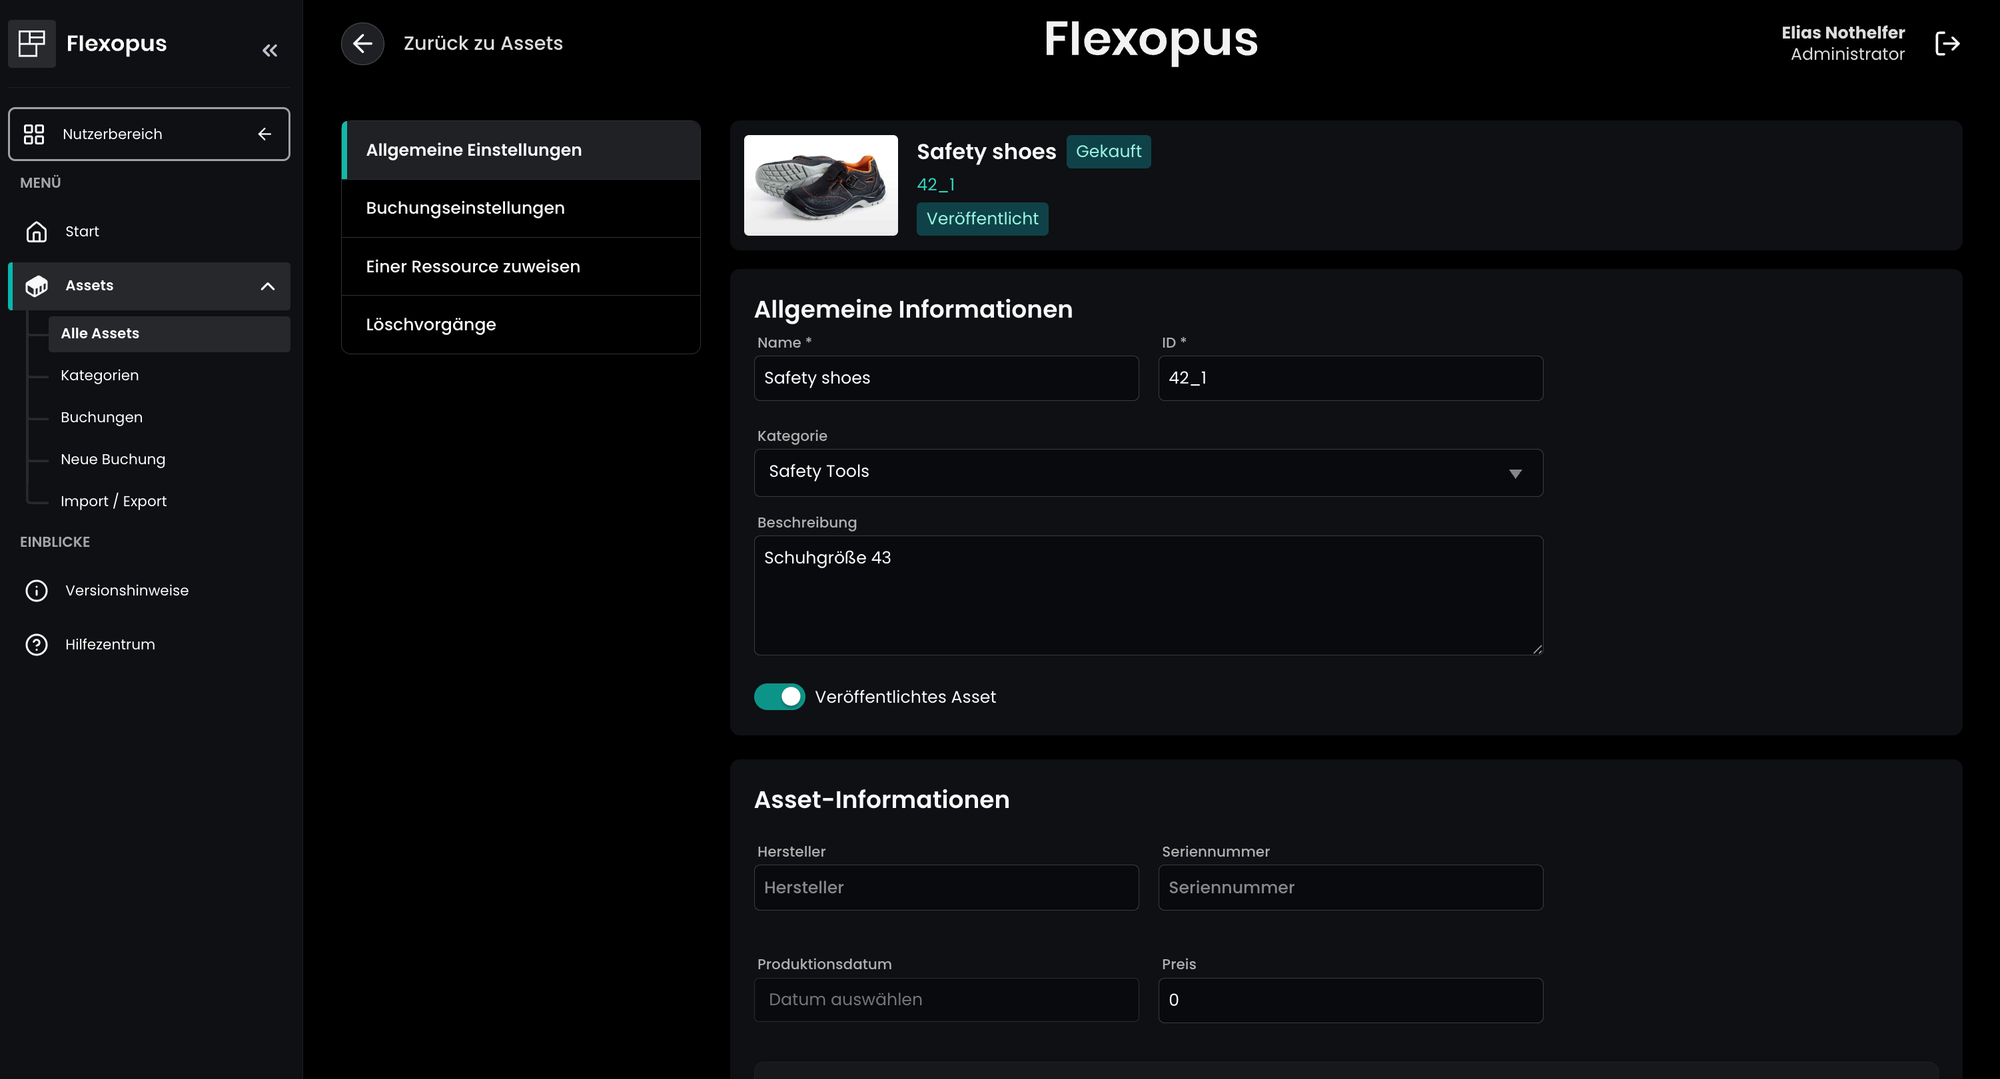Open Import / Export in sidebar

(113, 502)
